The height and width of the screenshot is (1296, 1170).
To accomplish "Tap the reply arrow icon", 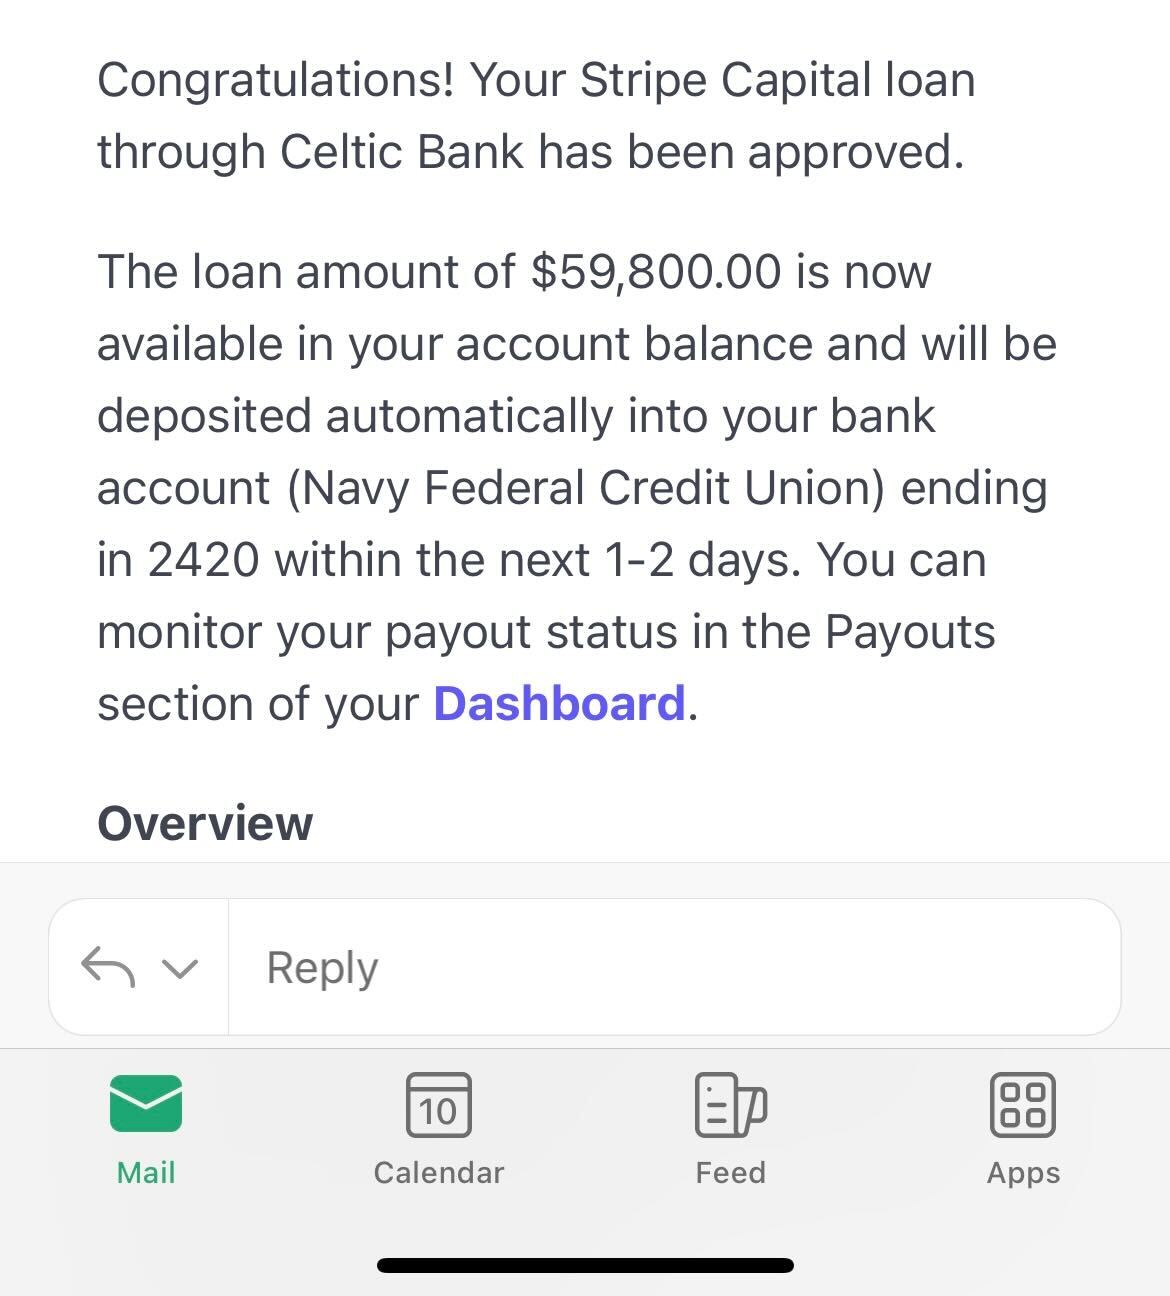I will click(x=107, y=967).
